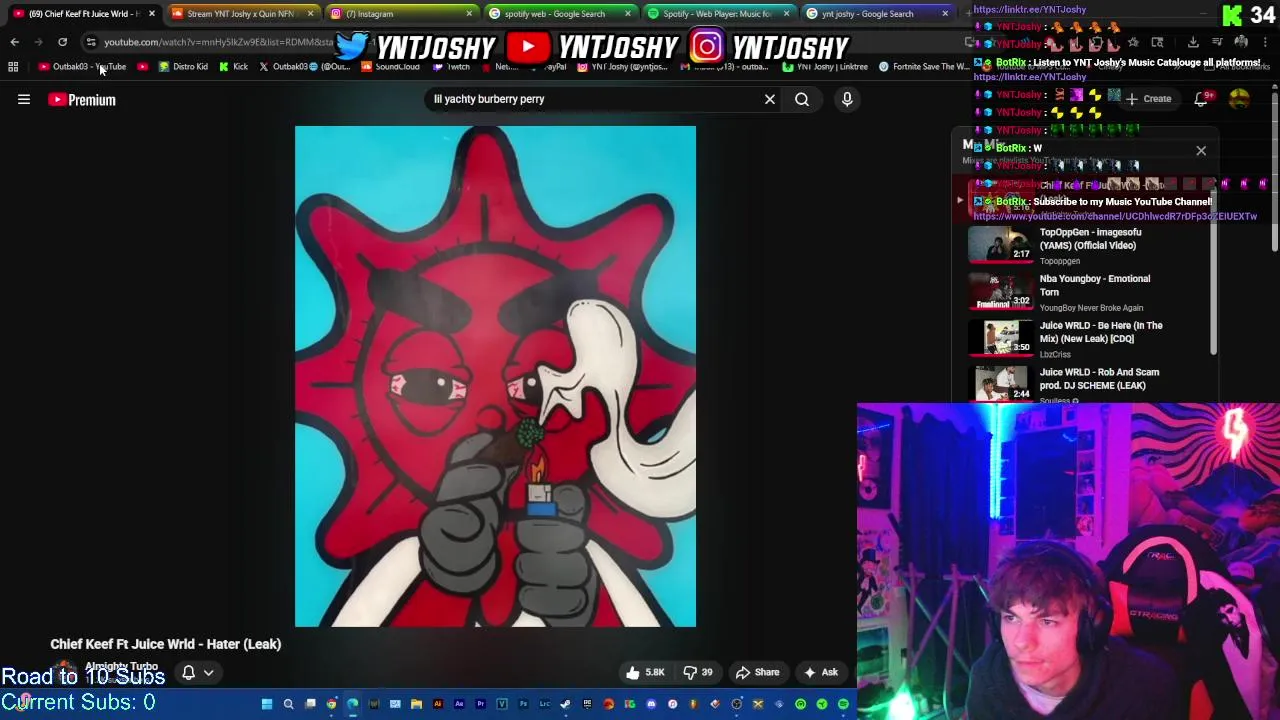
Task: Open Epic Games Launcher from taskbar
Action: [587, 704]
